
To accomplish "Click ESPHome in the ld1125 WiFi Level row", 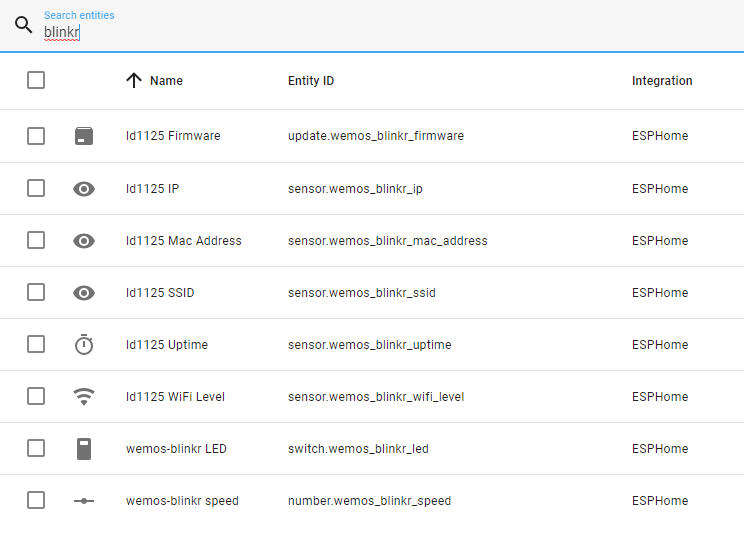I will coord(660,396).
